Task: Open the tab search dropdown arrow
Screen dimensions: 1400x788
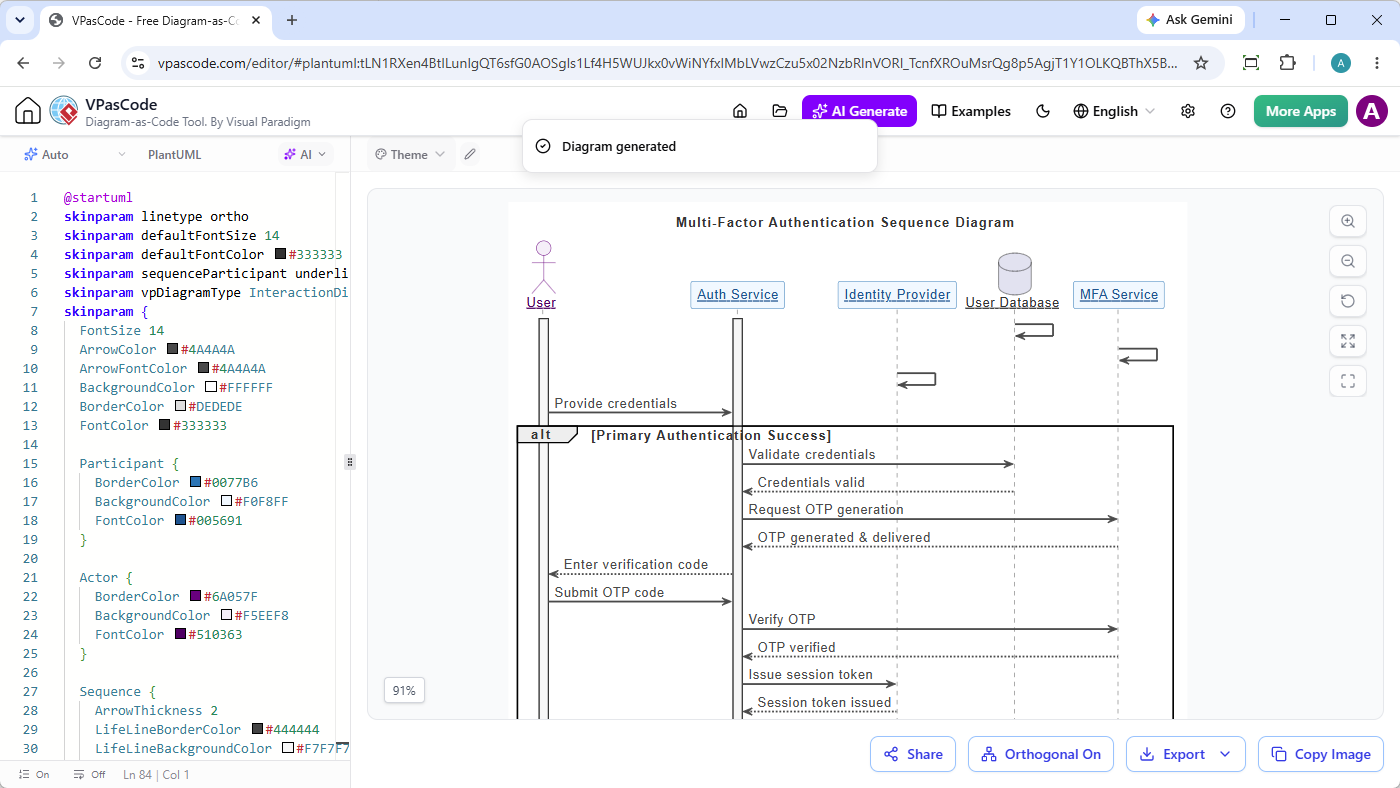Action: 20,20
